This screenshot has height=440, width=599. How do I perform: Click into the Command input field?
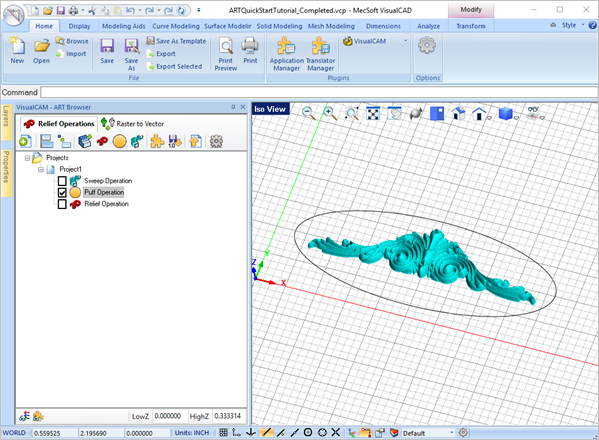[319, 92]
